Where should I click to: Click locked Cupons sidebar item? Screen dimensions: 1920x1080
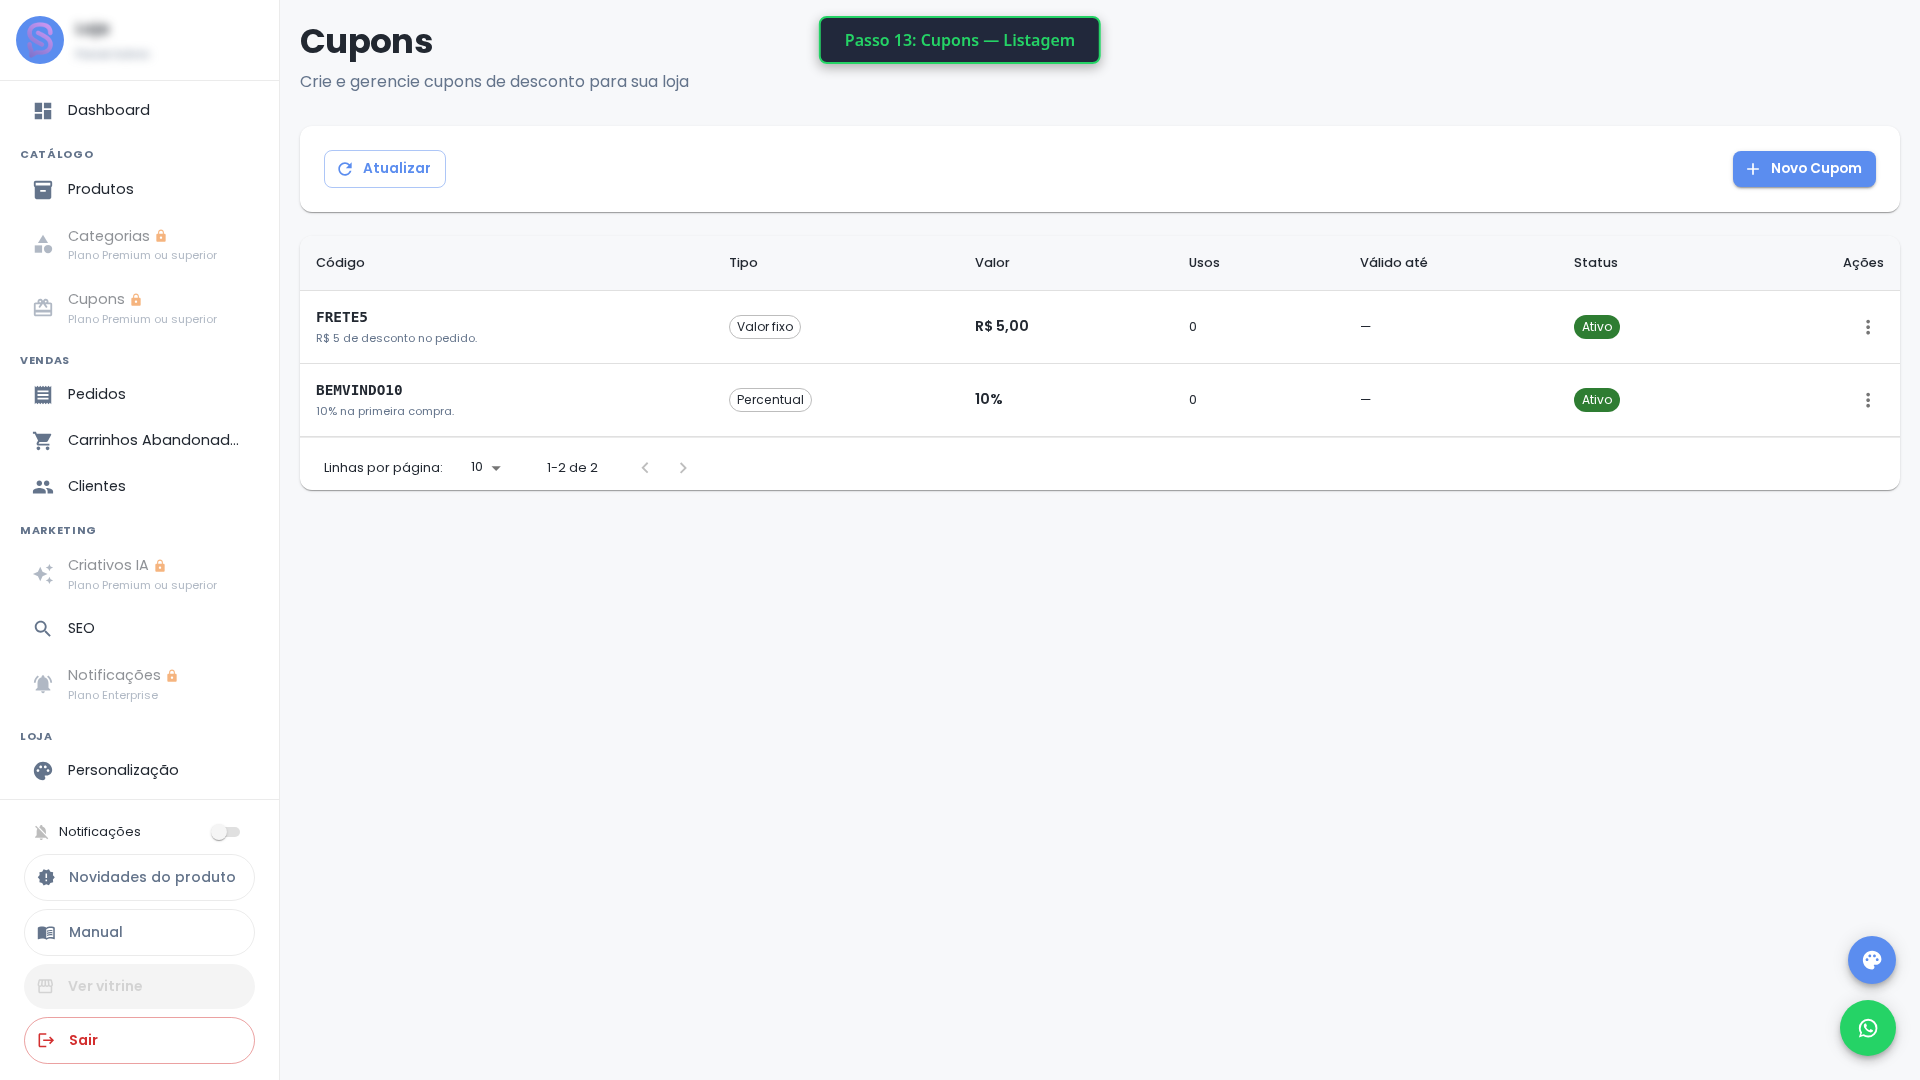tap(140, 308)
